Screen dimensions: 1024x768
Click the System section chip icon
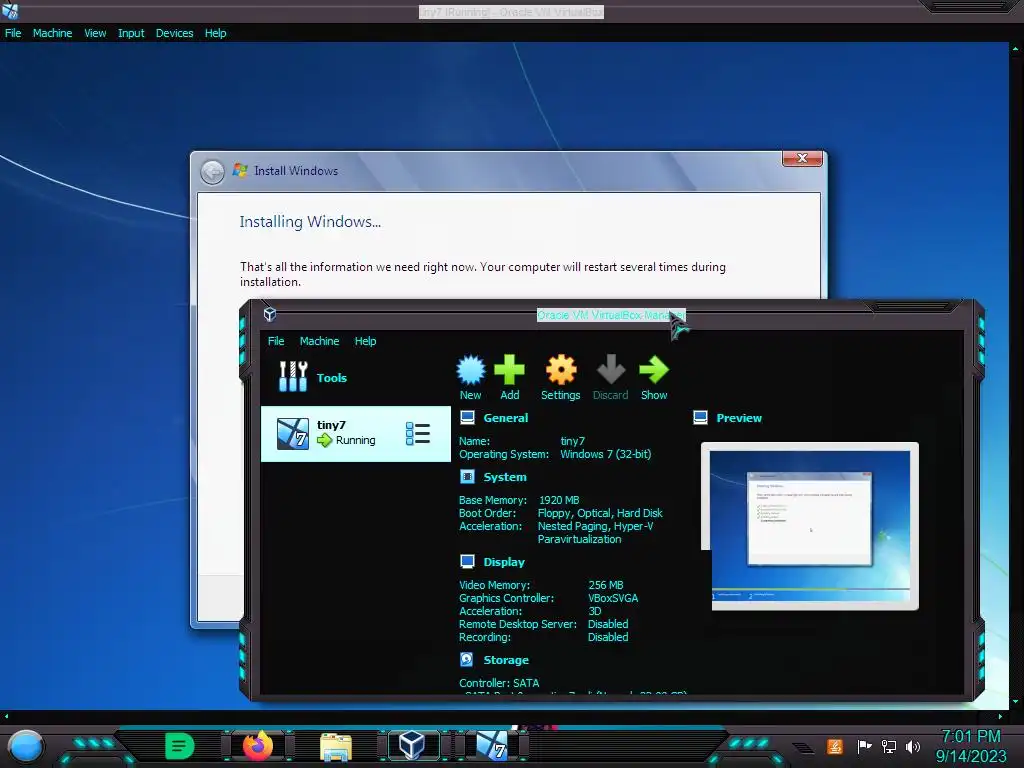click(x=468, y=477)
